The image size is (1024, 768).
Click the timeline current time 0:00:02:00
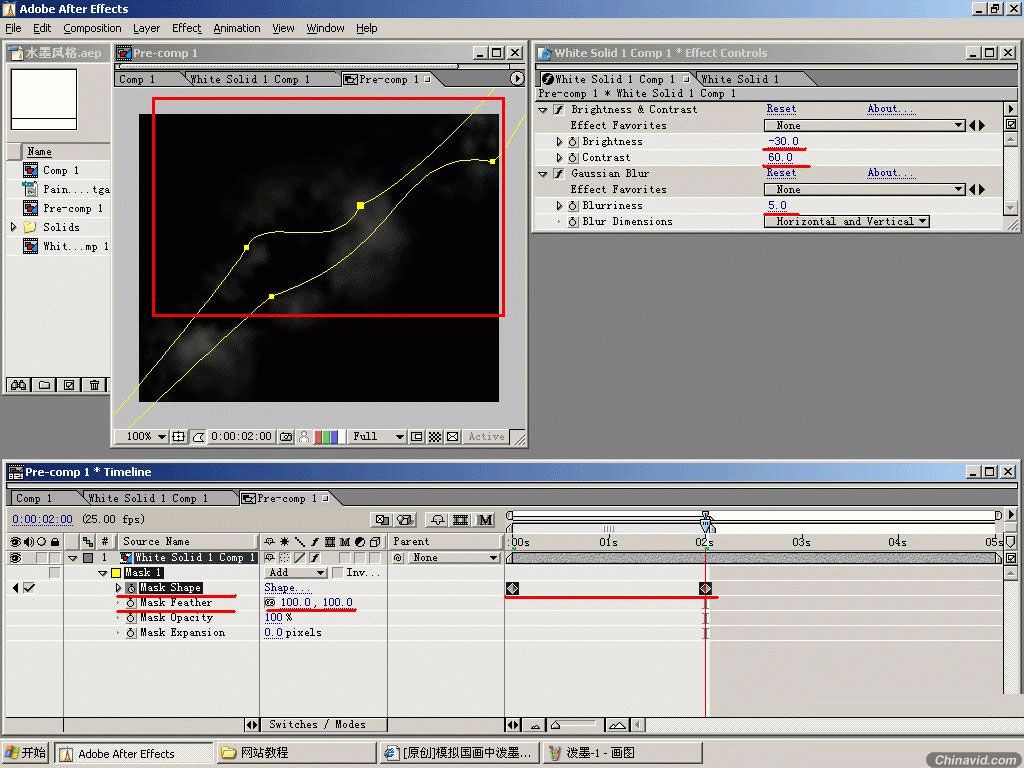click(x=42, y=520)
